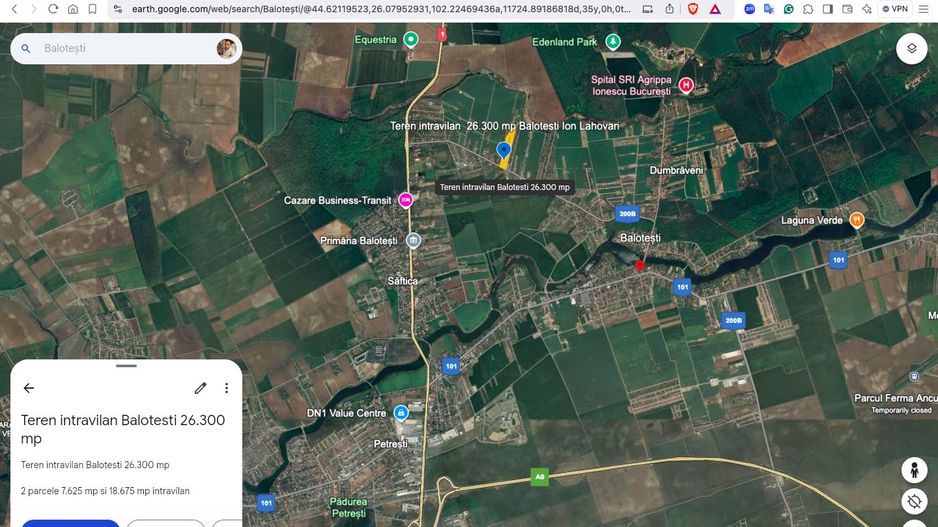The width and height of the screenshot is (938, 527).
Task: Click the panel title Teren intravilan Balotesti
Action: click(123, 429)
